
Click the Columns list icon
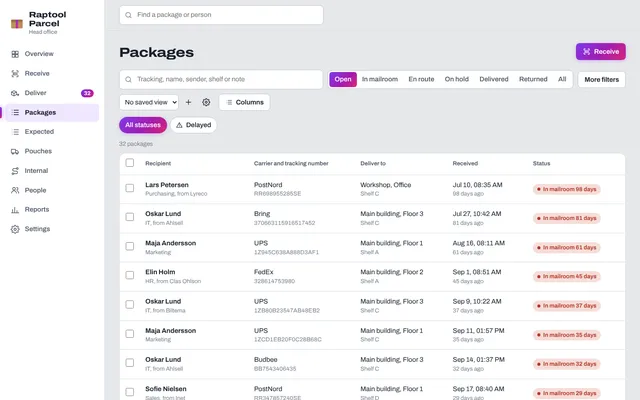pyautogui.click(x=229, y=102)
